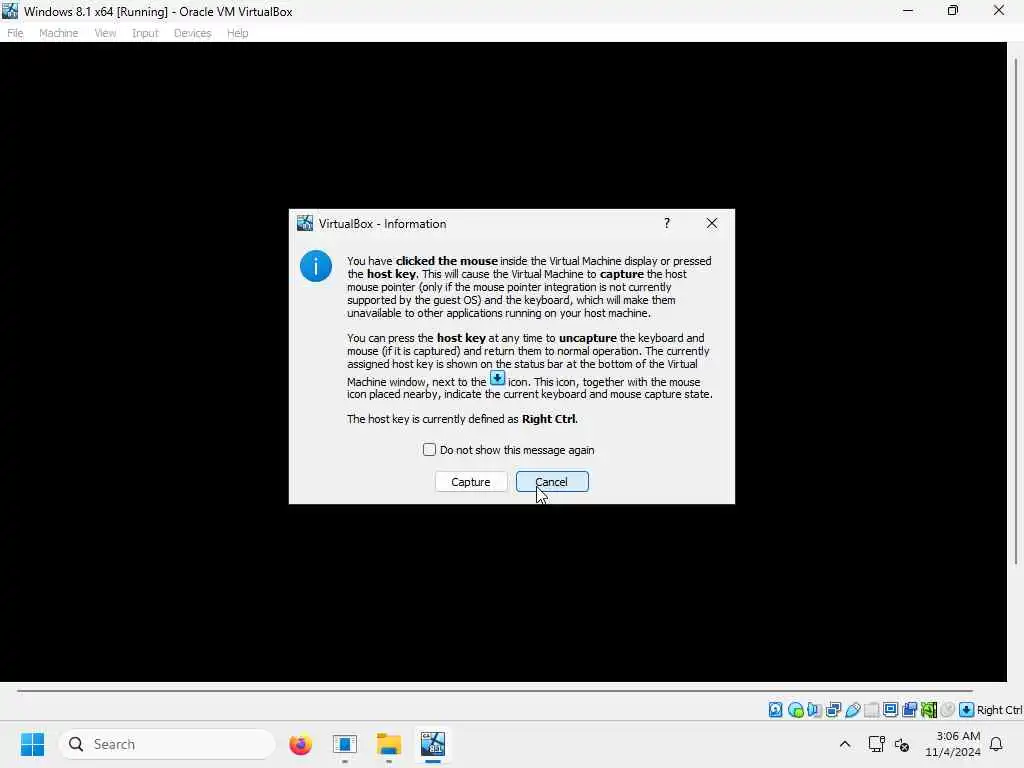The image size is (1024, 768).
Task: Click the network adapters status icon
Action: (833, 710)
